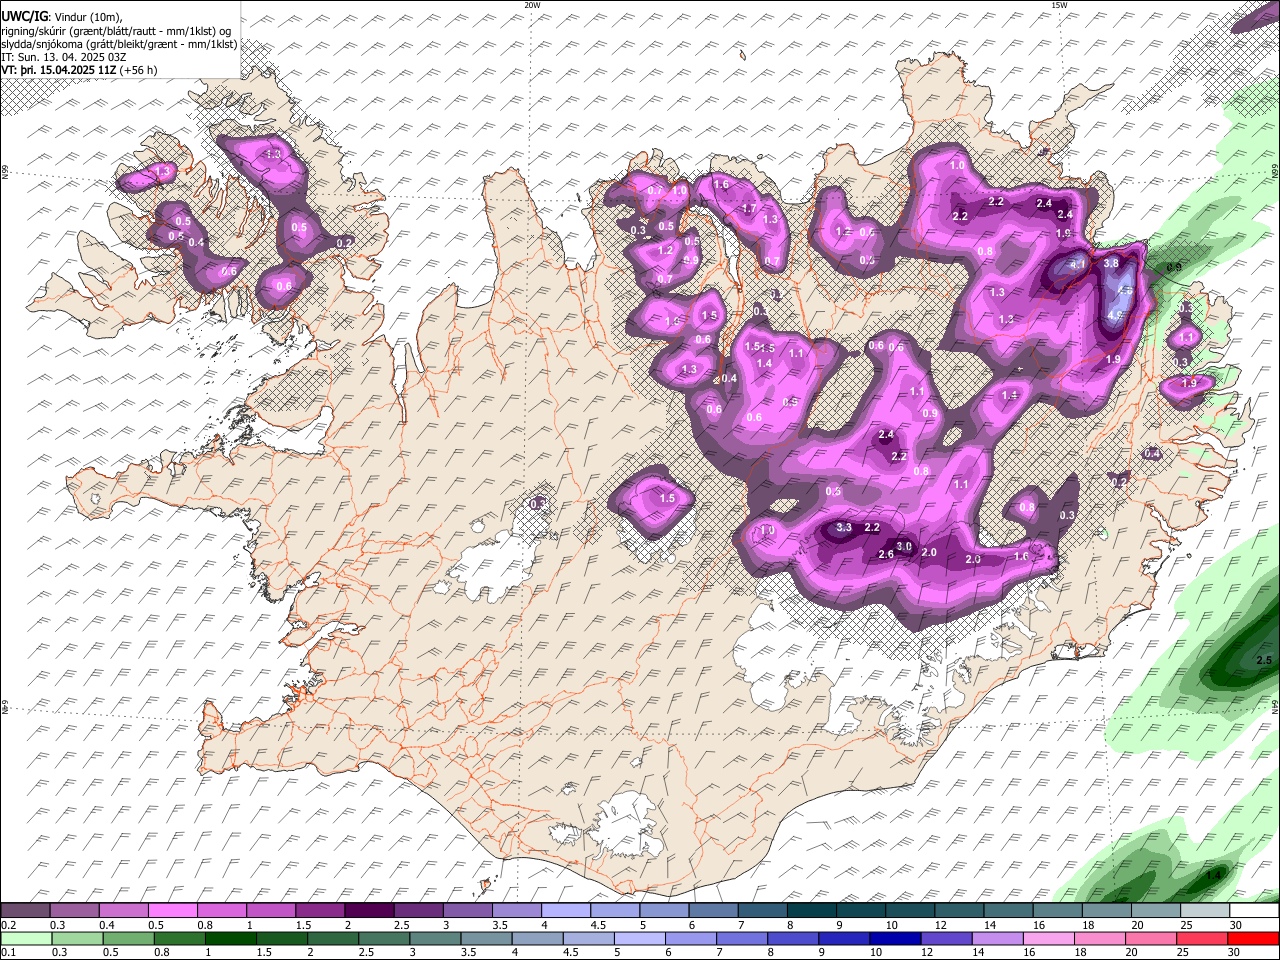Pick lower-scale darkest green swatch starting at 1
This screenshot has height=960, width=1280.
click(x=230, y=939)
